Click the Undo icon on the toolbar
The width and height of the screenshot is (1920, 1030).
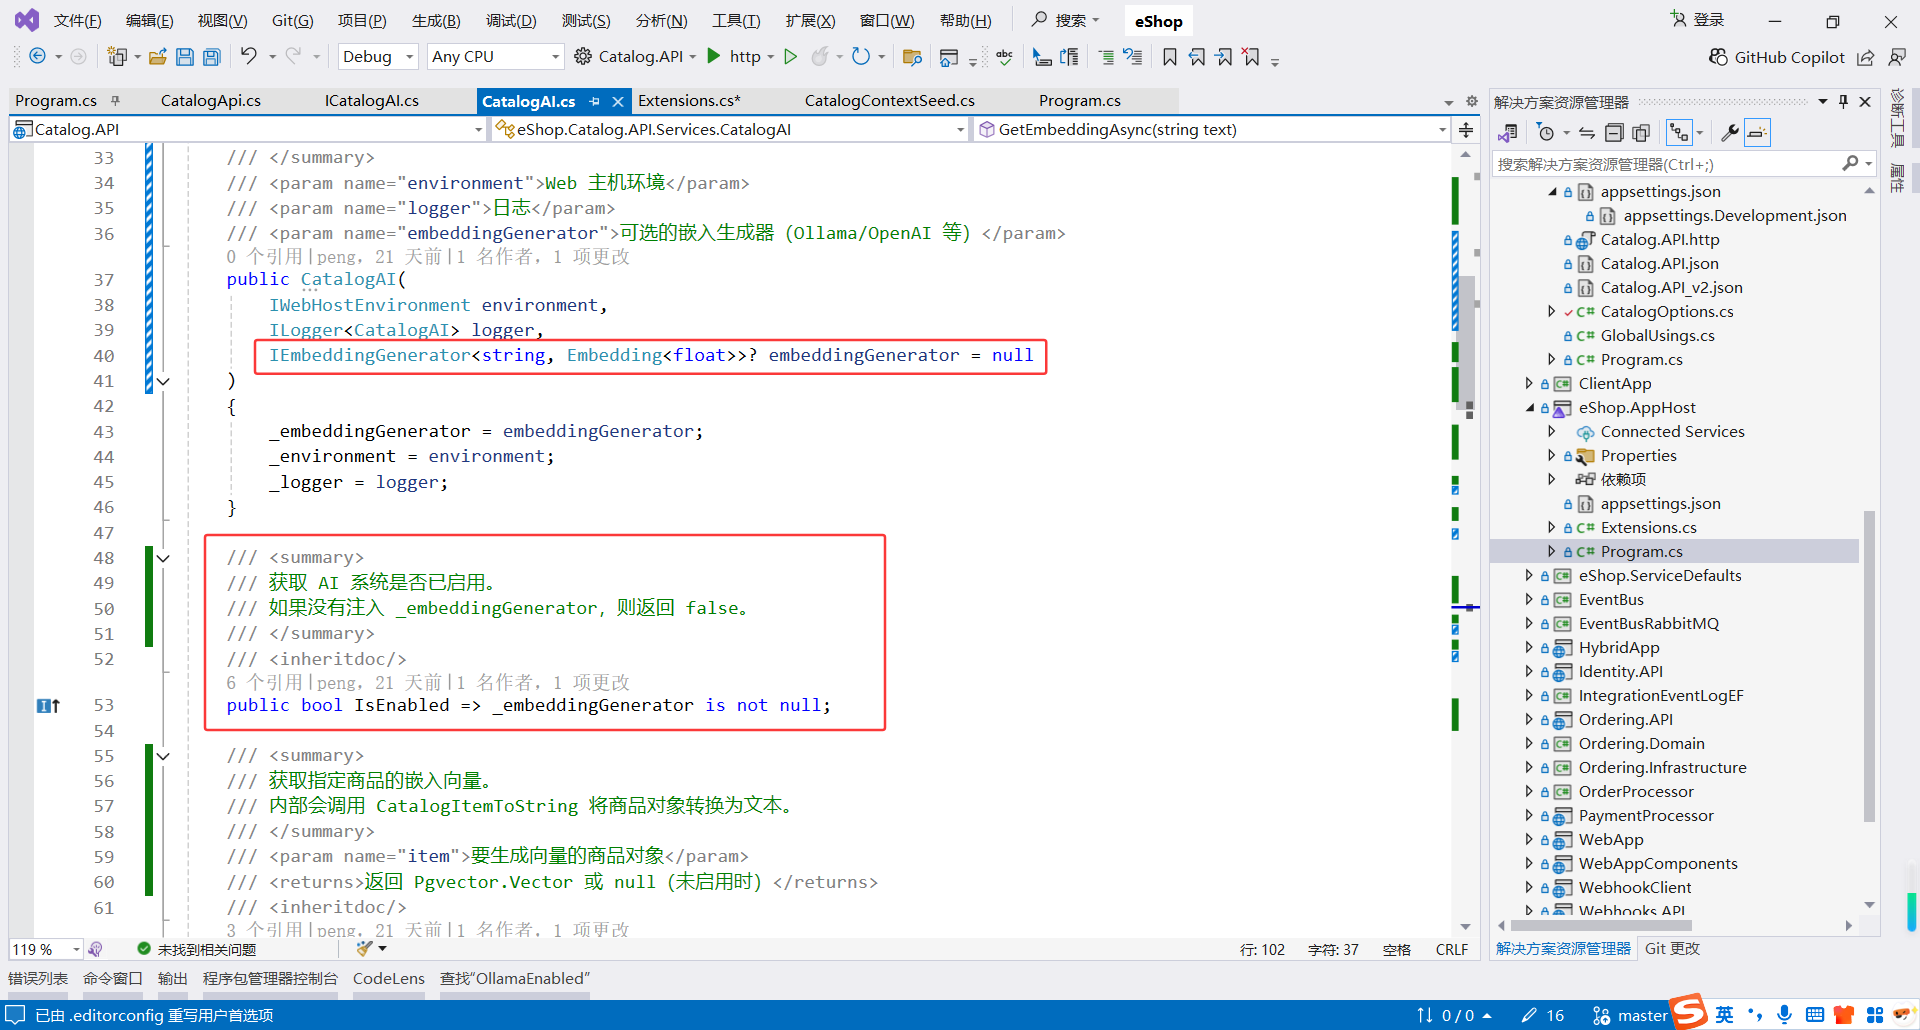[247, 56]
